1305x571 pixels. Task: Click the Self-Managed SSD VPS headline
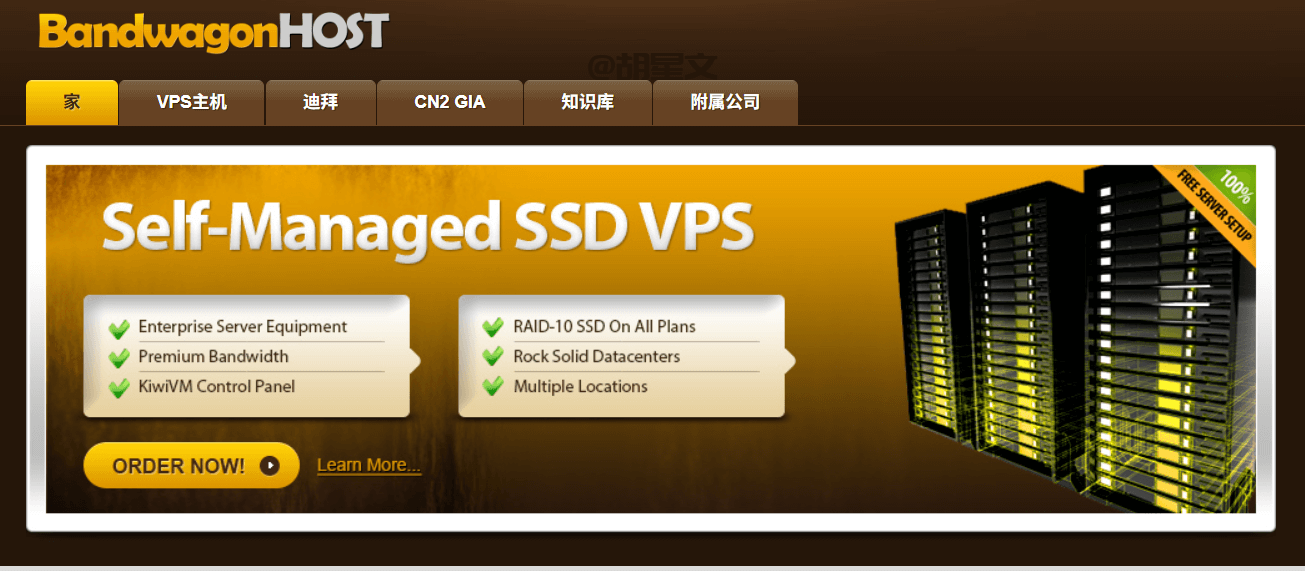tap(428, 227)
